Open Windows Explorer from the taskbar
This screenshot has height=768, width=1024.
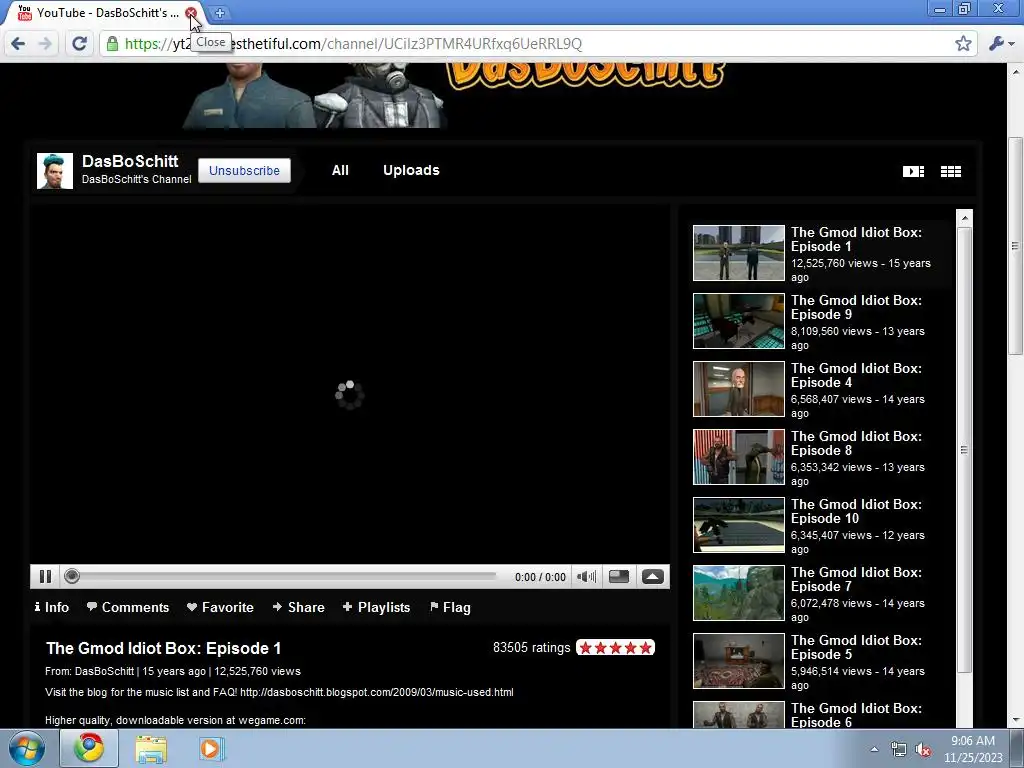point(151,748)
